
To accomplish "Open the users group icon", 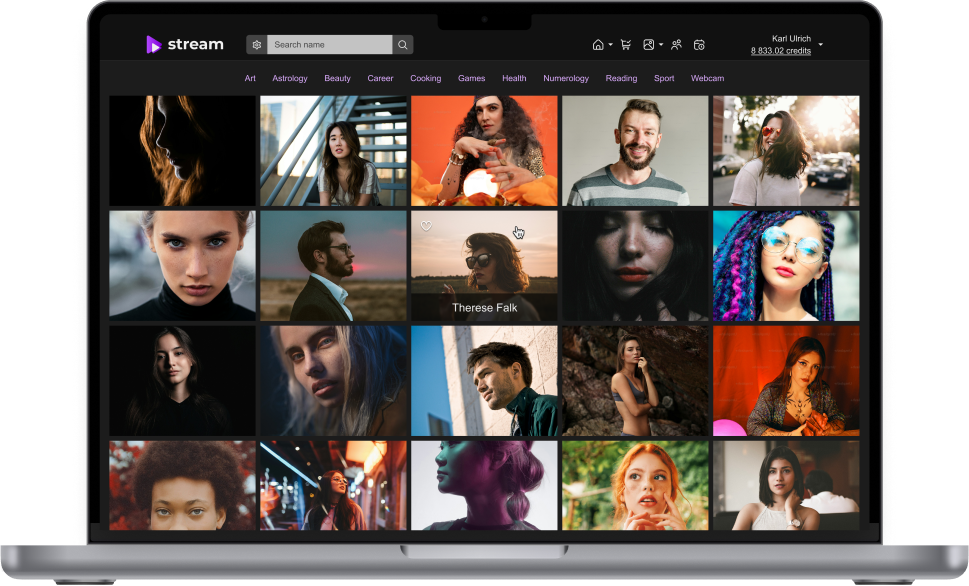I will tap(677, 45).
